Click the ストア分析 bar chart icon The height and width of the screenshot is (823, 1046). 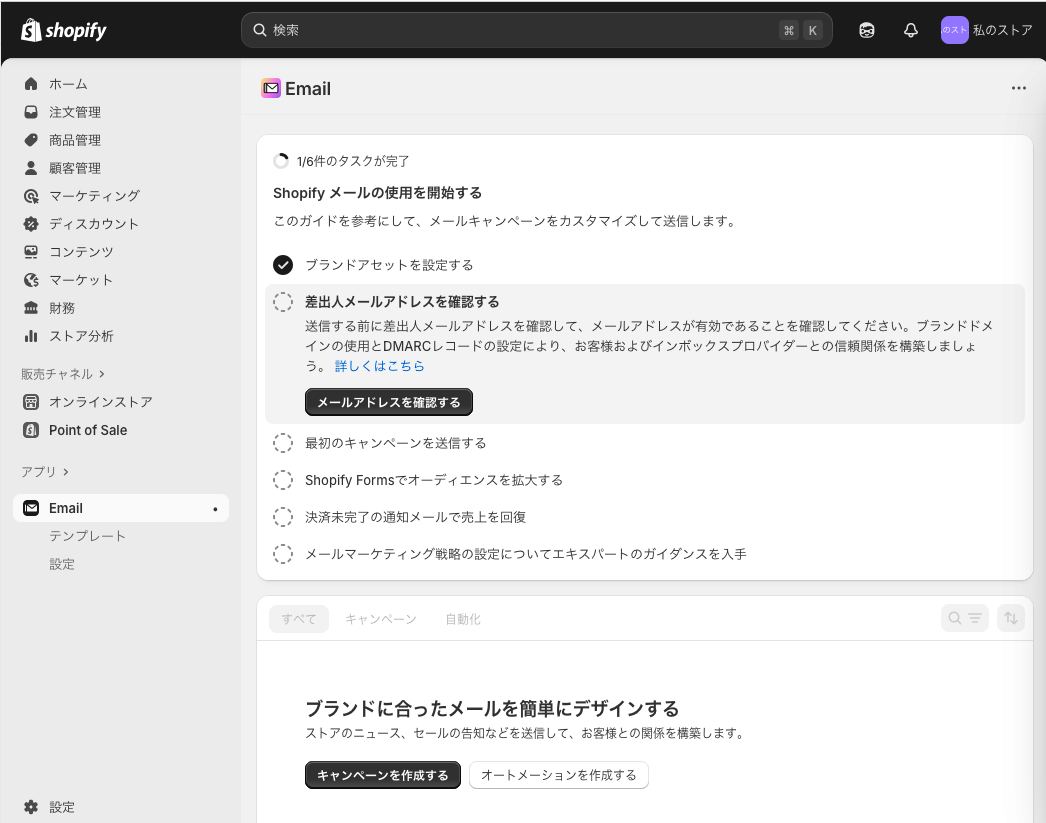click(31, 336)
